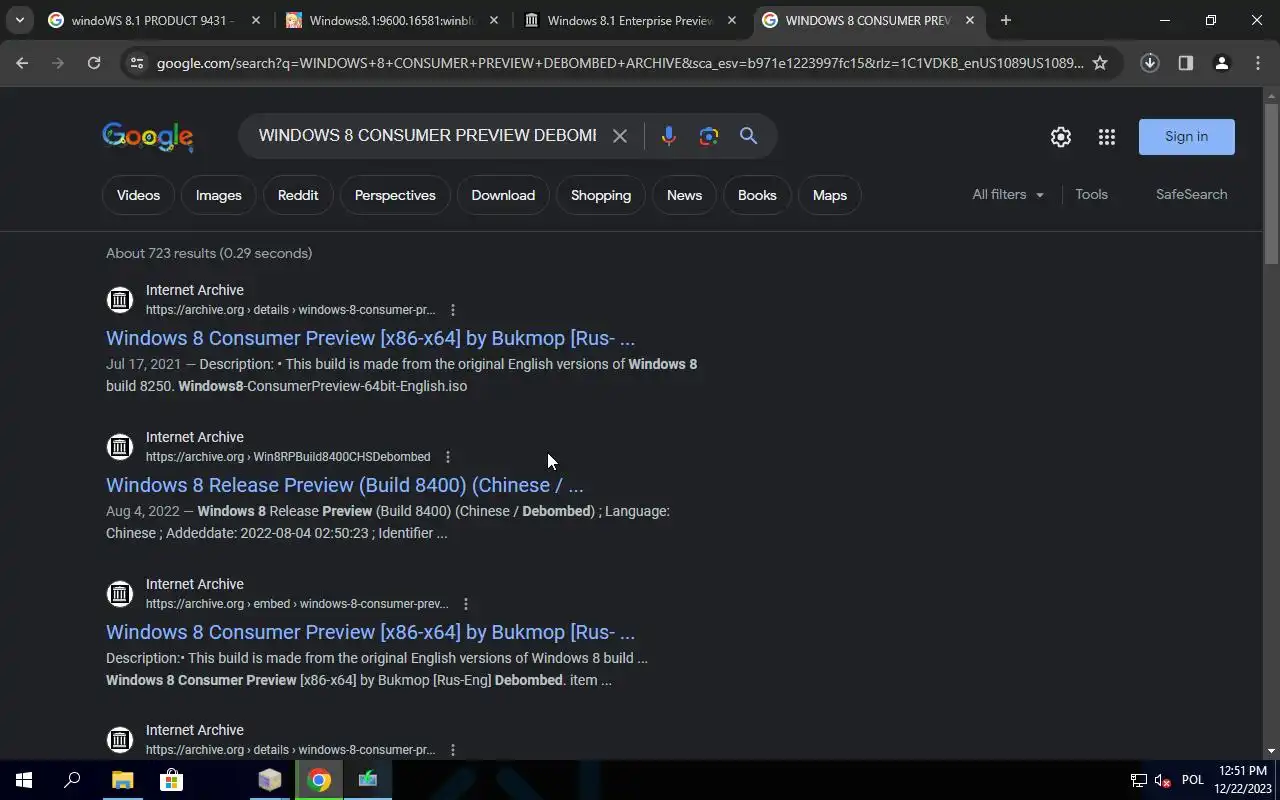Filter results by News

click(685, 195)
